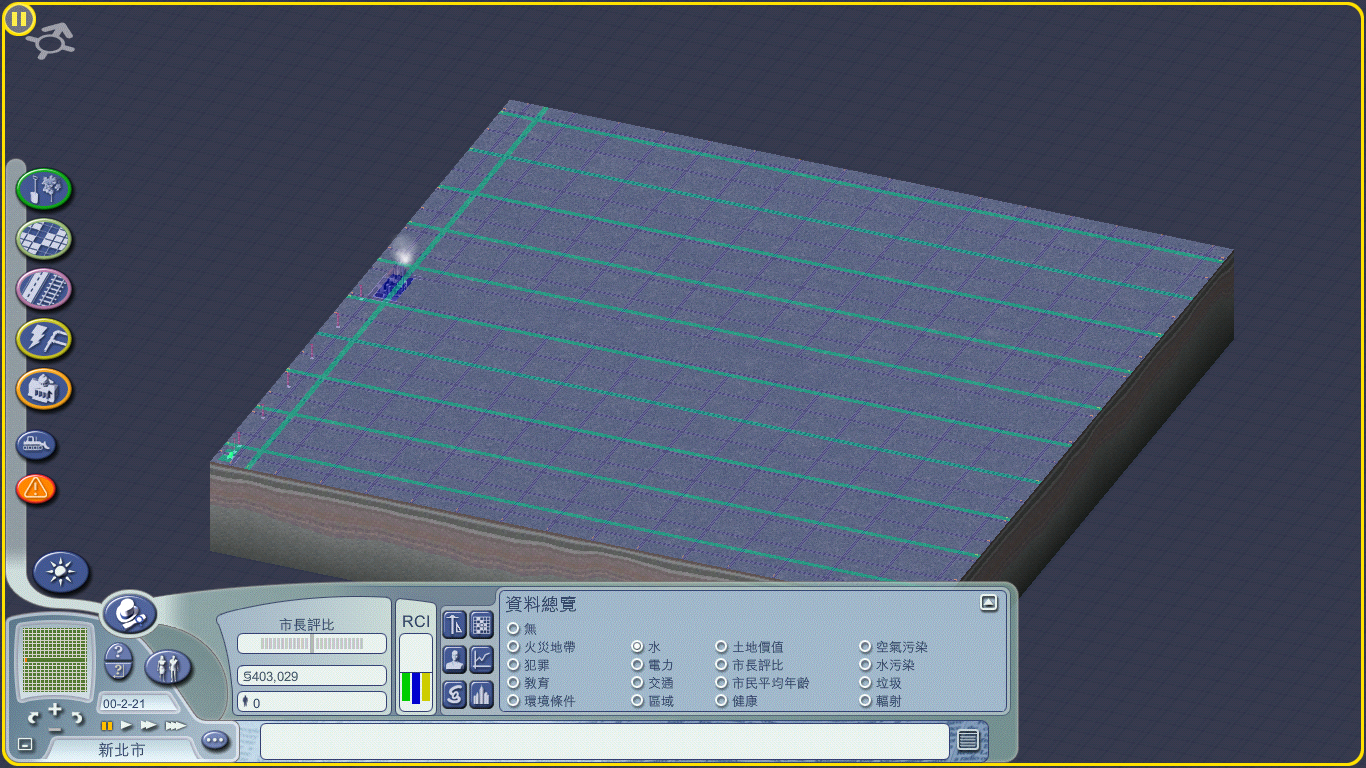The width and height of the screenshot is (1366, 768).
Task: Select the 健康 data view
Action: click(721, 701)
